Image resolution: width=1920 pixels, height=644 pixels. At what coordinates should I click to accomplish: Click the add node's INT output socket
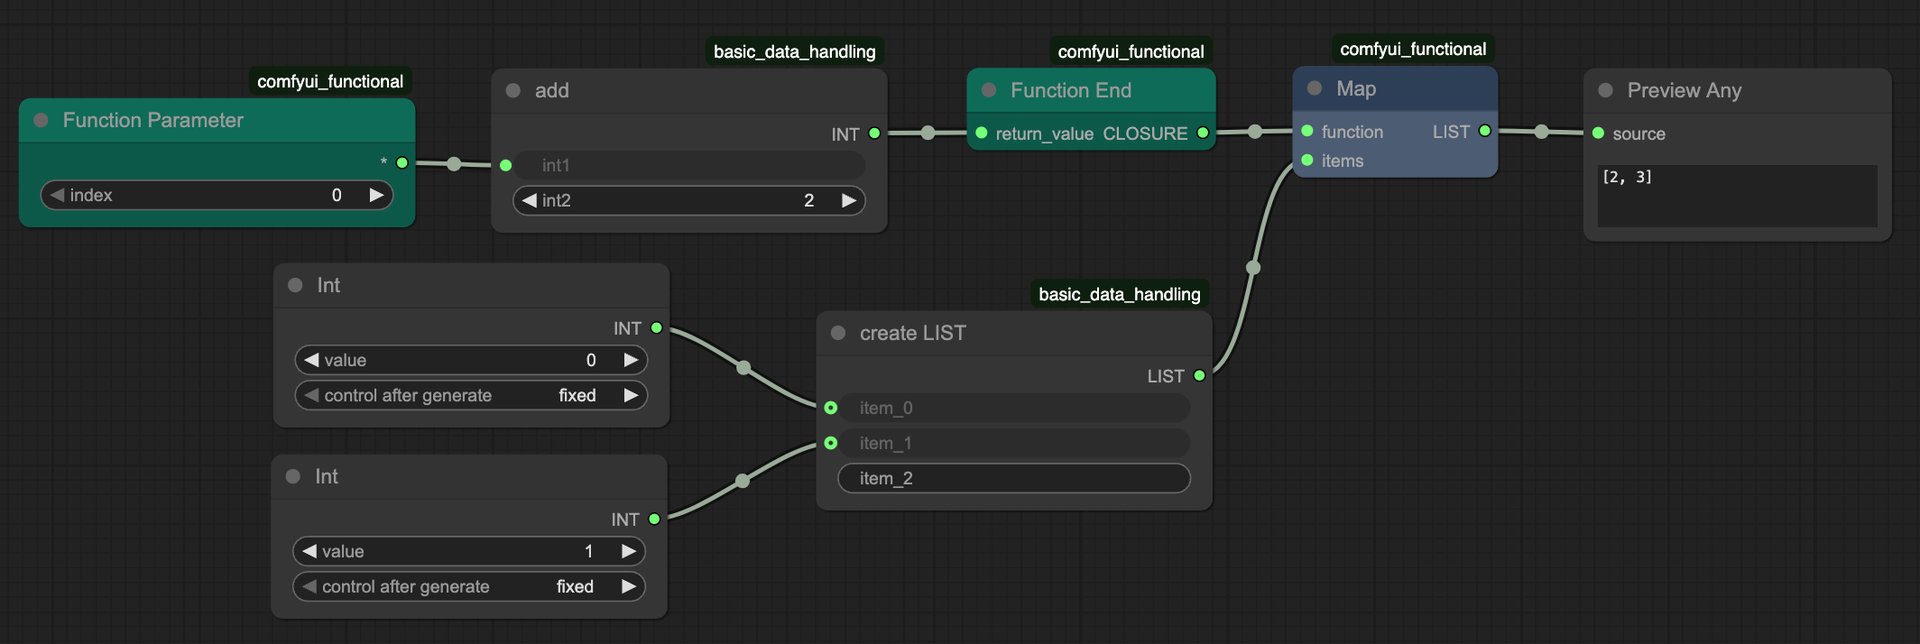tap(875, 133)
